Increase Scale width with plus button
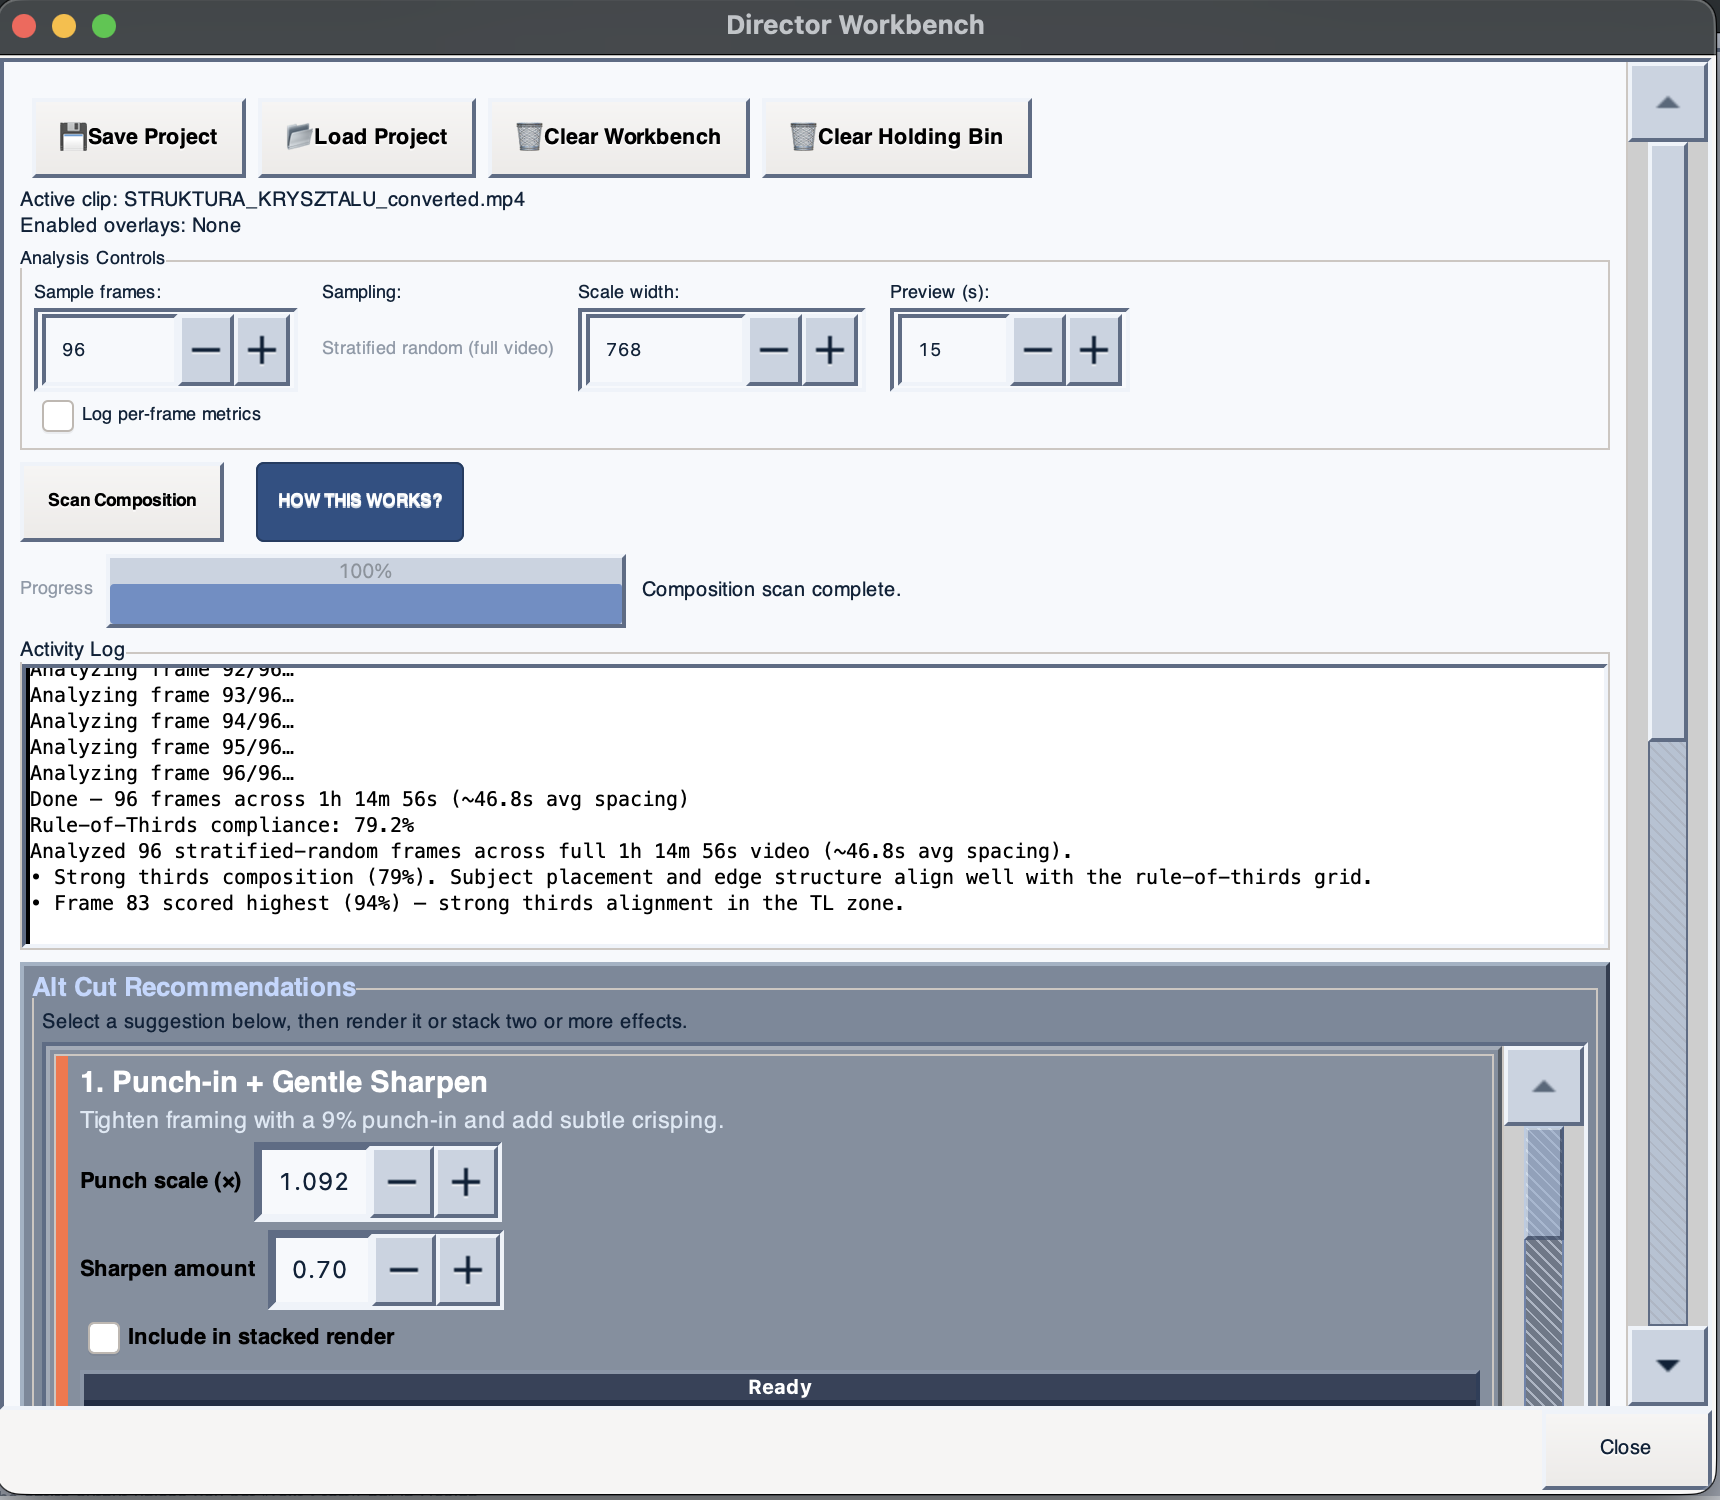Image resolution: width=1720 pixels, height=1500 pixels. [x=830, y=350]
